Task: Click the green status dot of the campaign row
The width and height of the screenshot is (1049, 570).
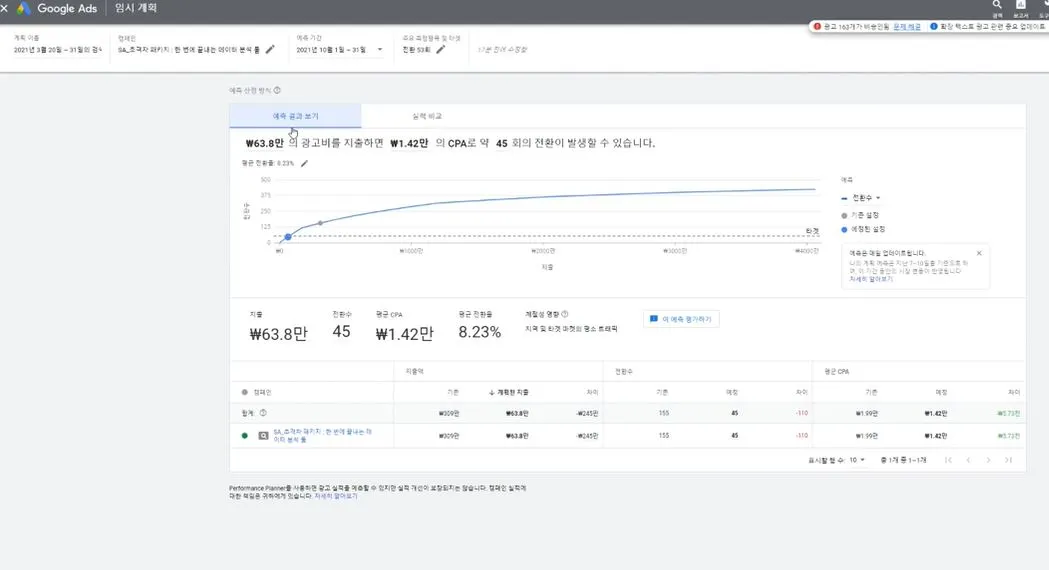Action: (x=245, y=436)
